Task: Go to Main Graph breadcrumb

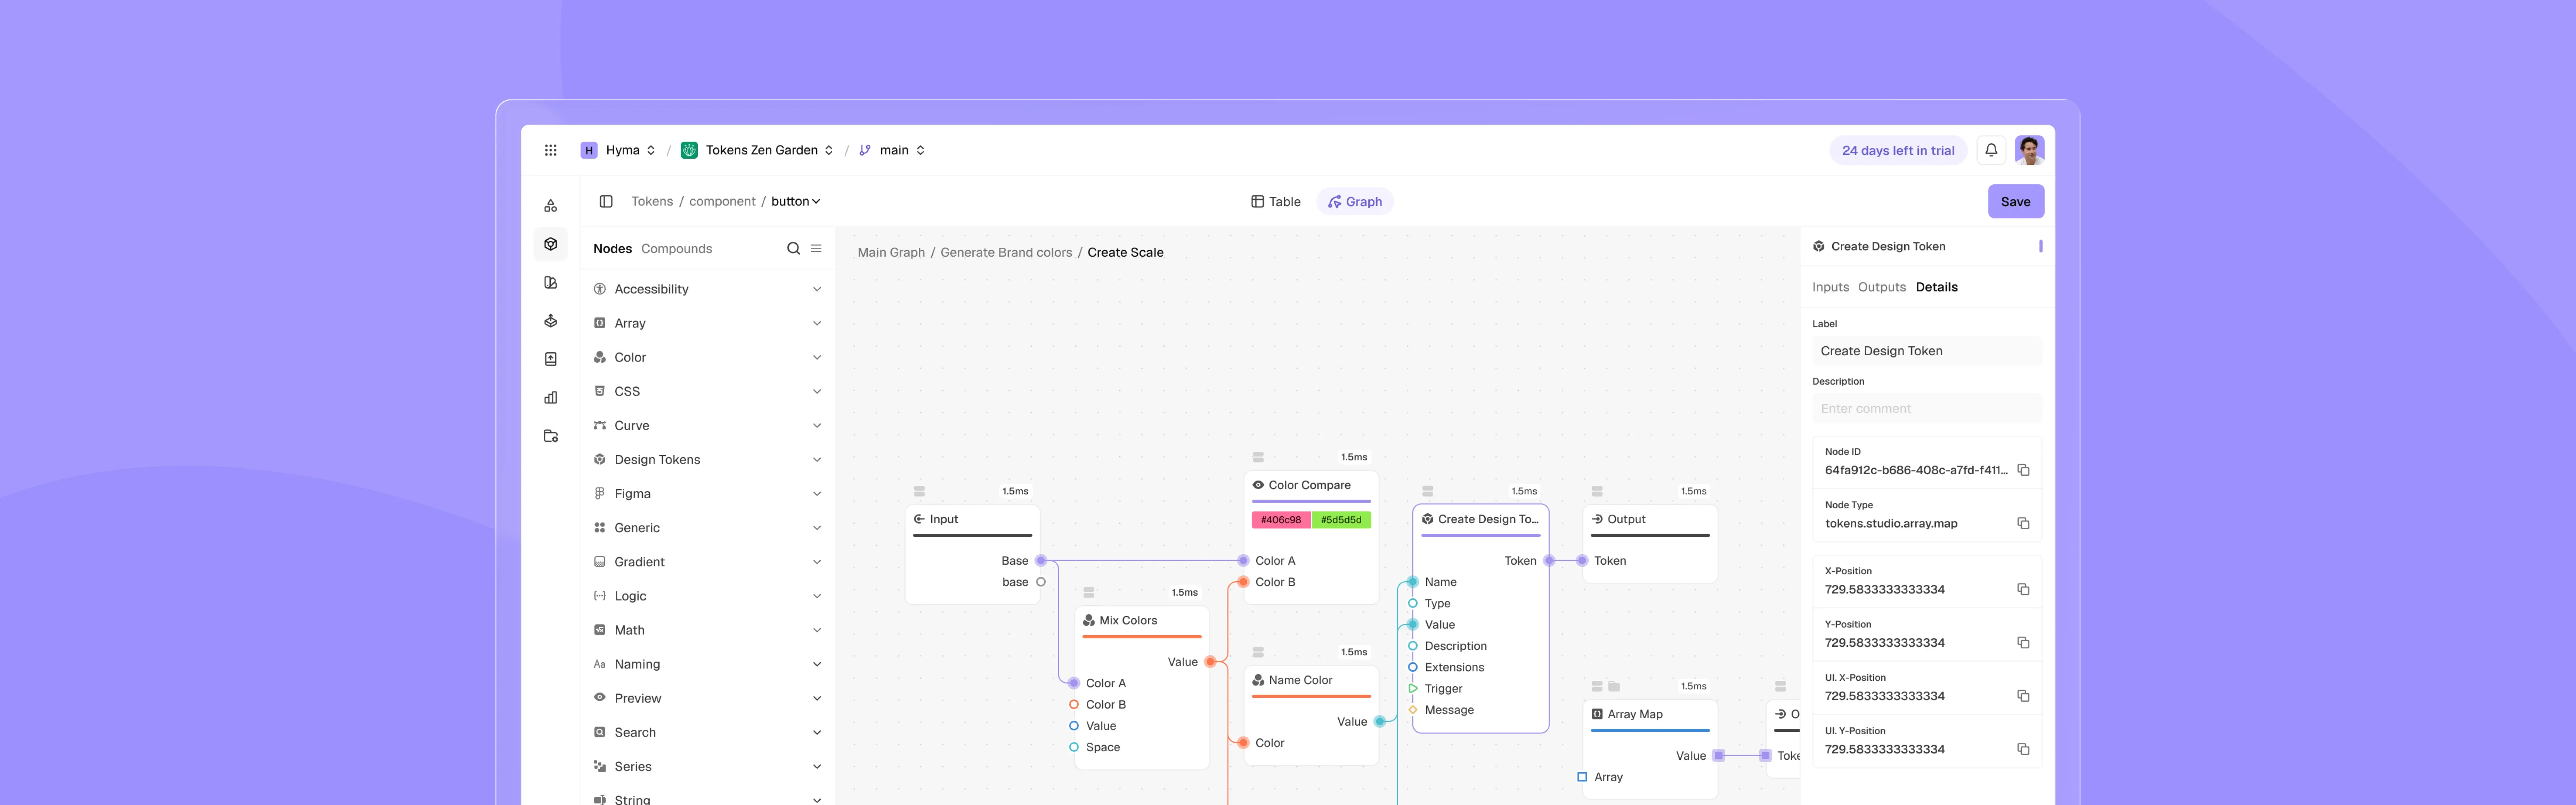Action: [x=891, y=253]
